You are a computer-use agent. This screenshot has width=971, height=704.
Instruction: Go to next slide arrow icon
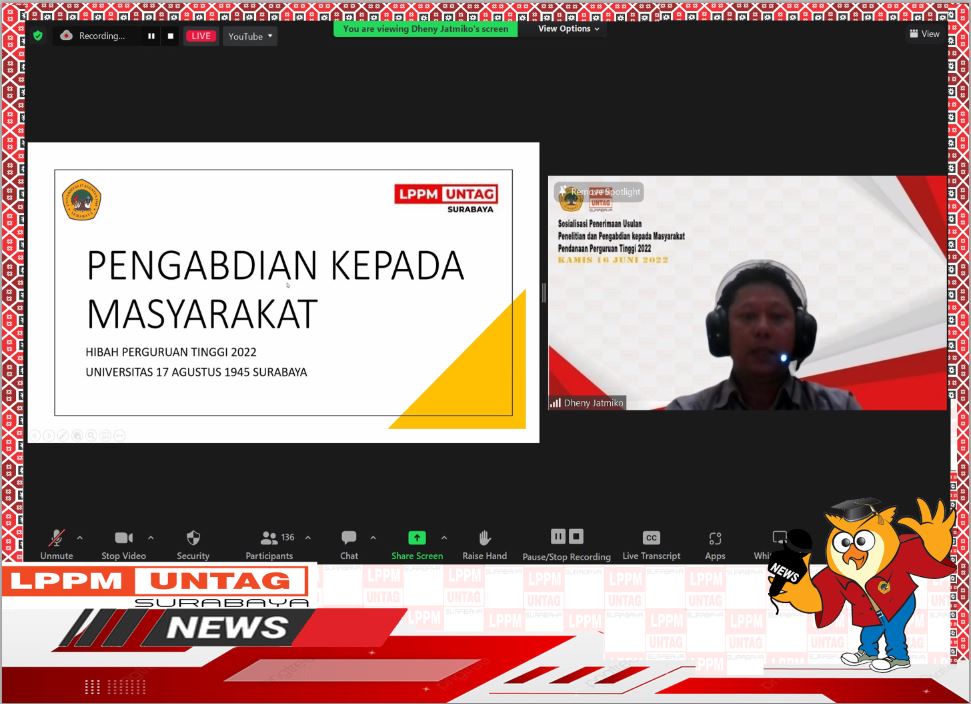click(x=49, y=435)
